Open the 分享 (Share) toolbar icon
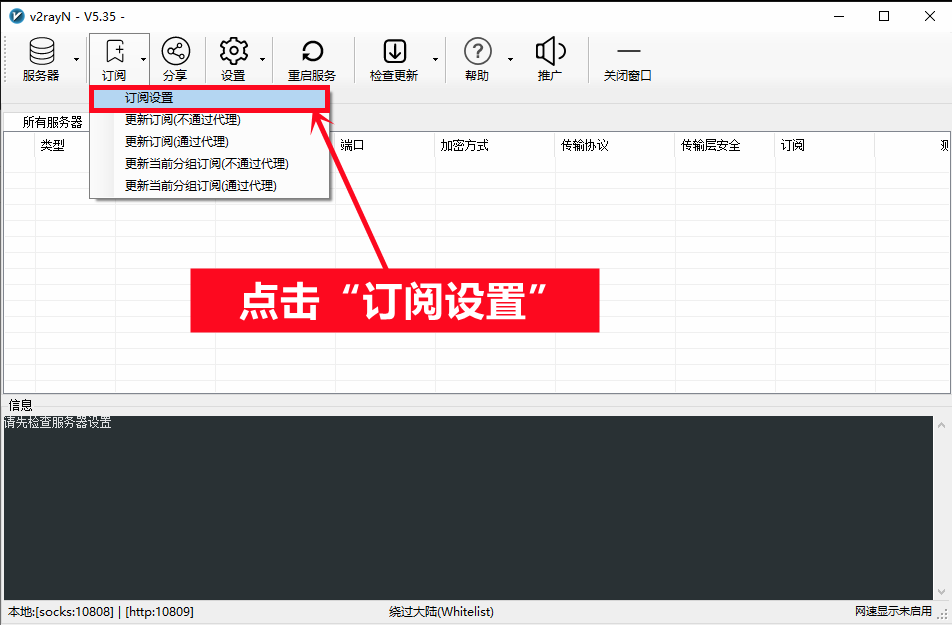This screenshot has height=625, width=952. (175, 59)
